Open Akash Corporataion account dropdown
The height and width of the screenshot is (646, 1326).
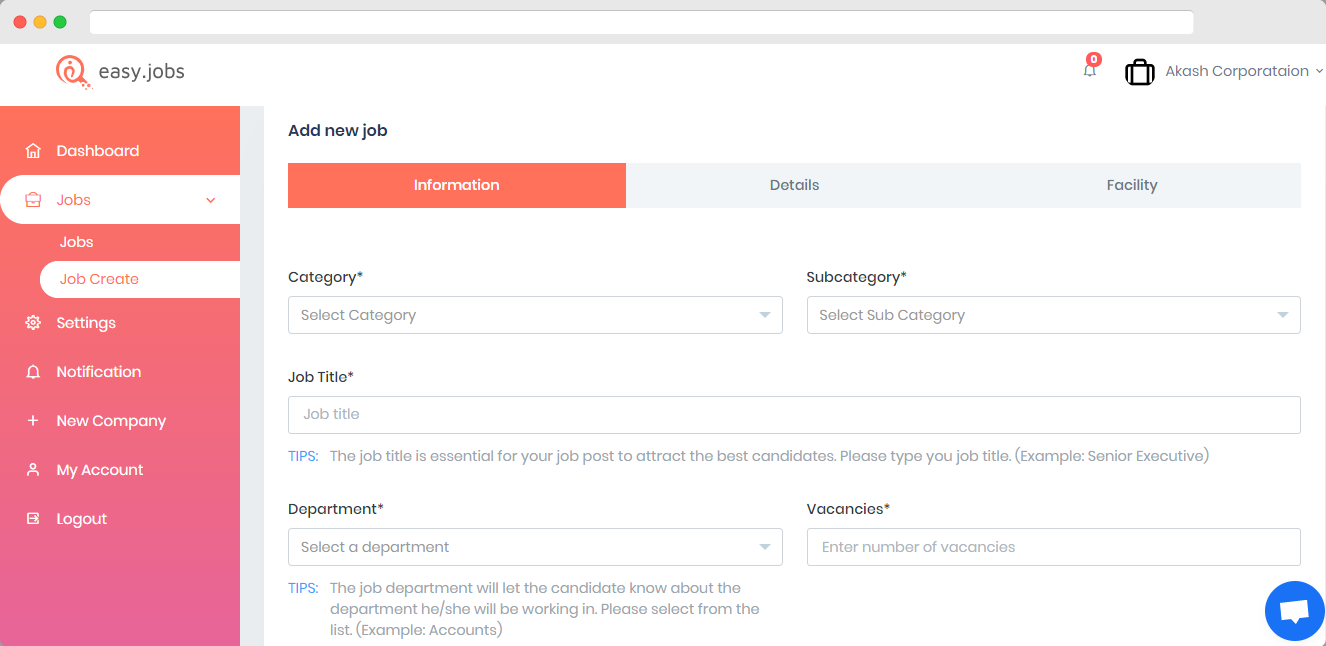click(1244, 71)
